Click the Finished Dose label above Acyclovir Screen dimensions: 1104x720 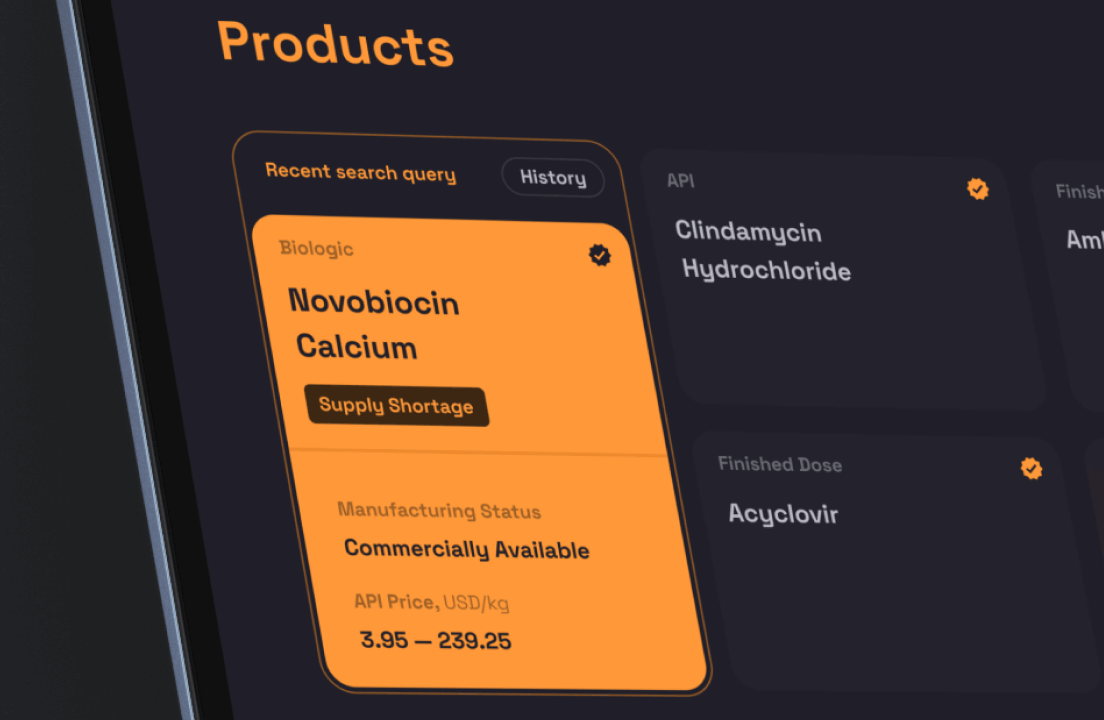coord(780,464)
